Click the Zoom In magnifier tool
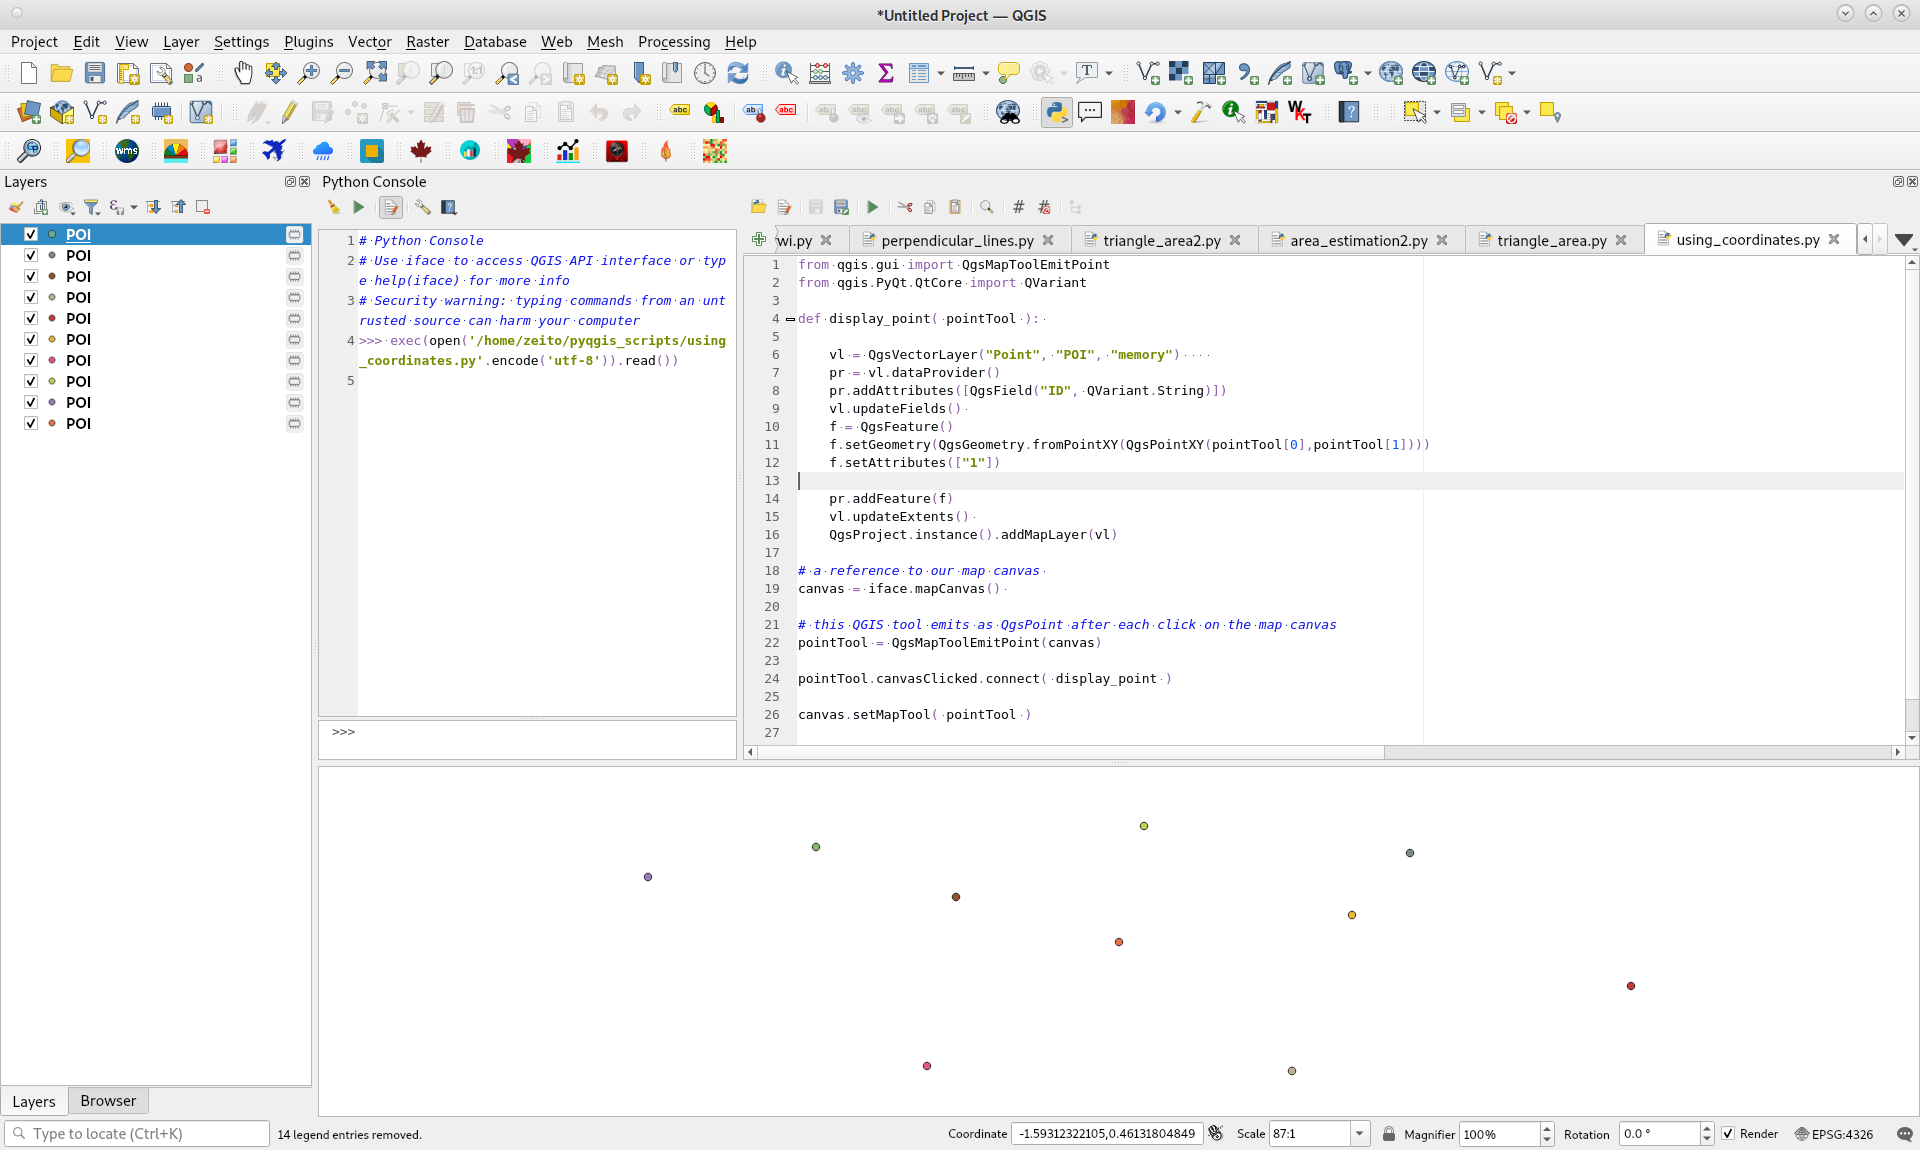1920x1150 pixels. [x=309, y=73]
